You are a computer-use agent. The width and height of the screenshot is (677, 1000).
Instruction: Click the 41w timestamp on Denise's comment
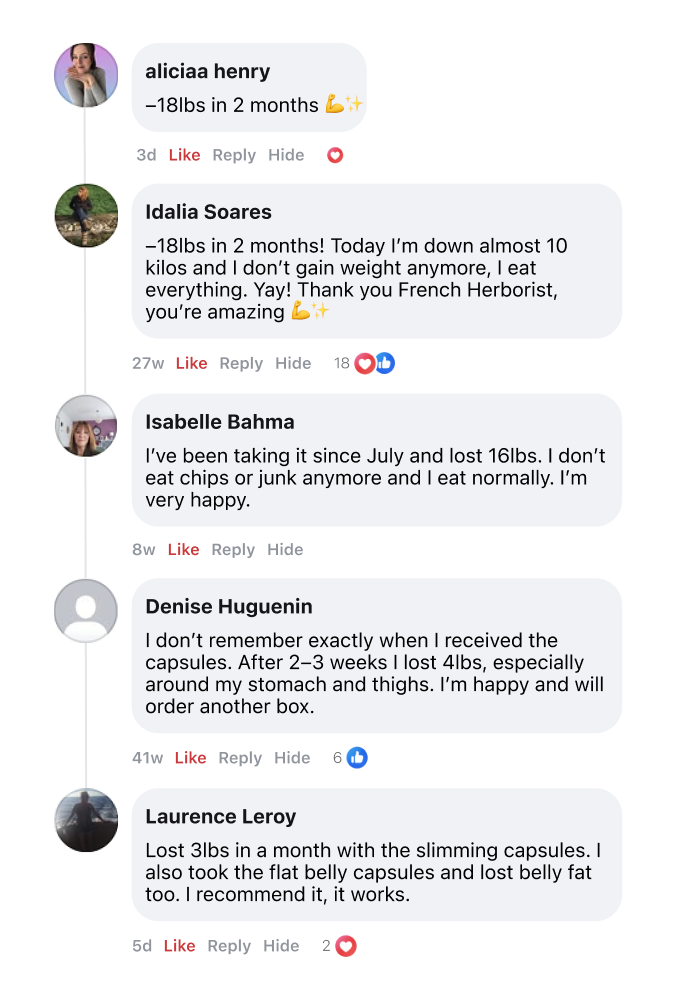147,758
